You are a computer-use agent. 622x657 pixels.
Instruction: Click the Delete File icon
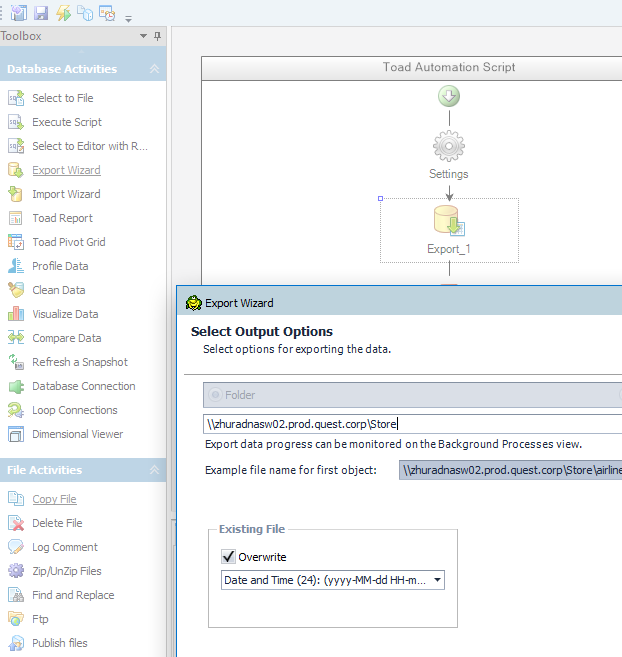(16, 523)
